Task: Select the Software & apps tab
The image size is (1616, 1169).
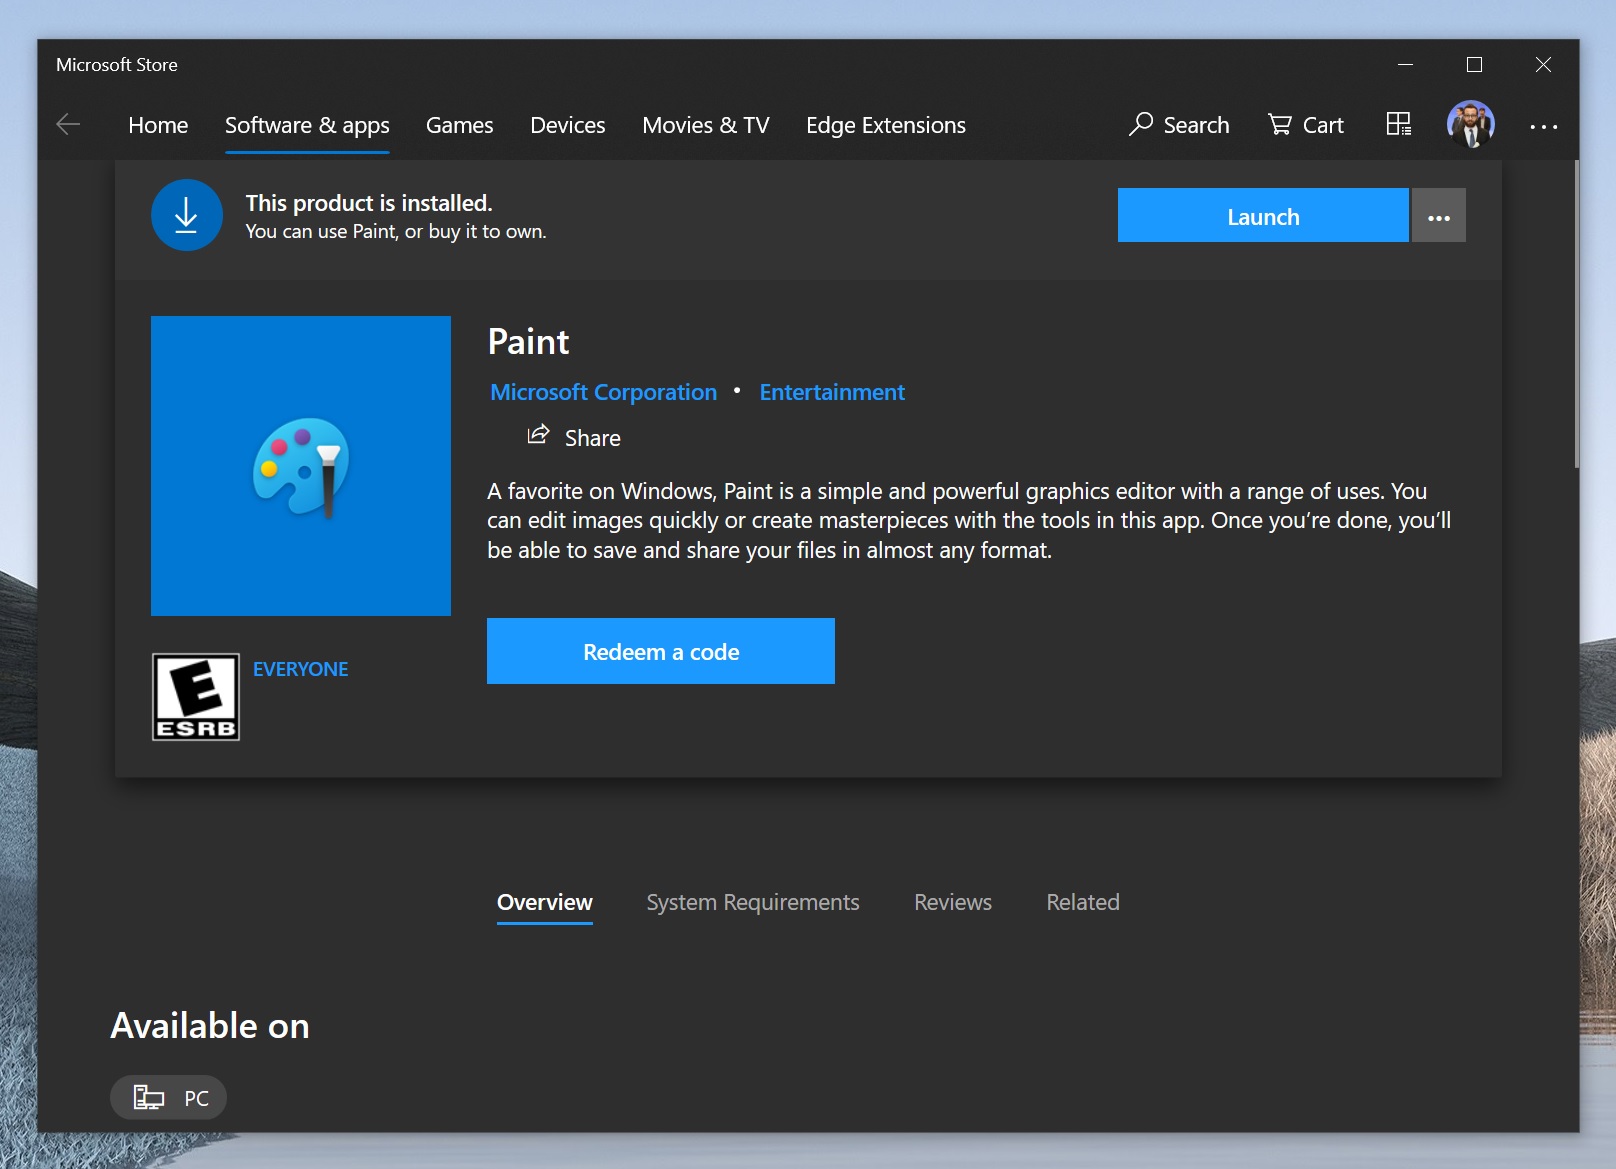Action: click(307, 125)
